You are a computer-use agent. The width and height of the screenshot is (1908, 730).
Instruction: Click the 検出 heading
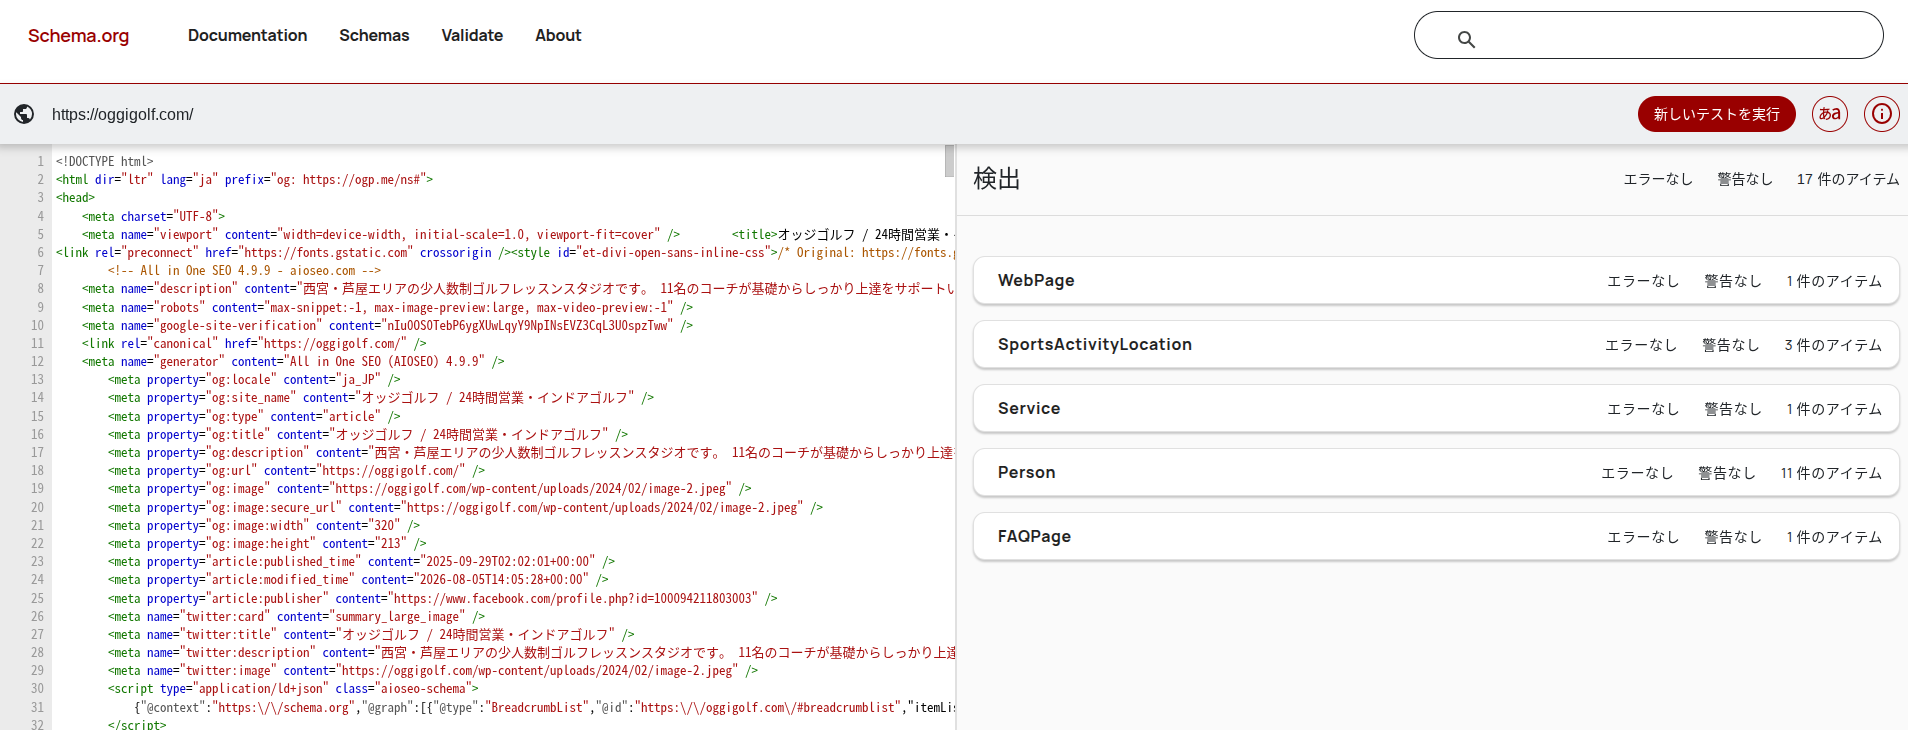click(997, 179)
